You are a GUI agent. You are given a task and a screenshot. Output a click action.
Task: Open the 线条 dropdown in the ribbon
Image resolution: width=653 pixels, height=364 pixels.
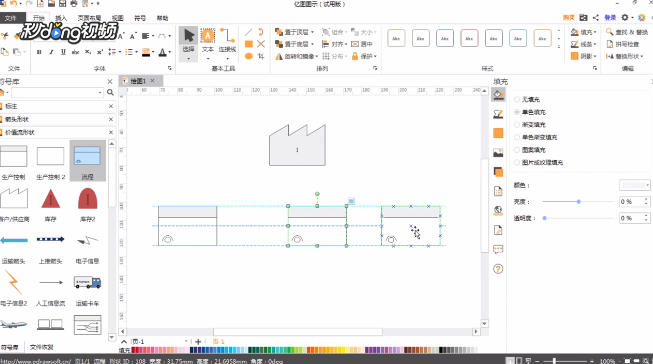(x=584, y=44)
